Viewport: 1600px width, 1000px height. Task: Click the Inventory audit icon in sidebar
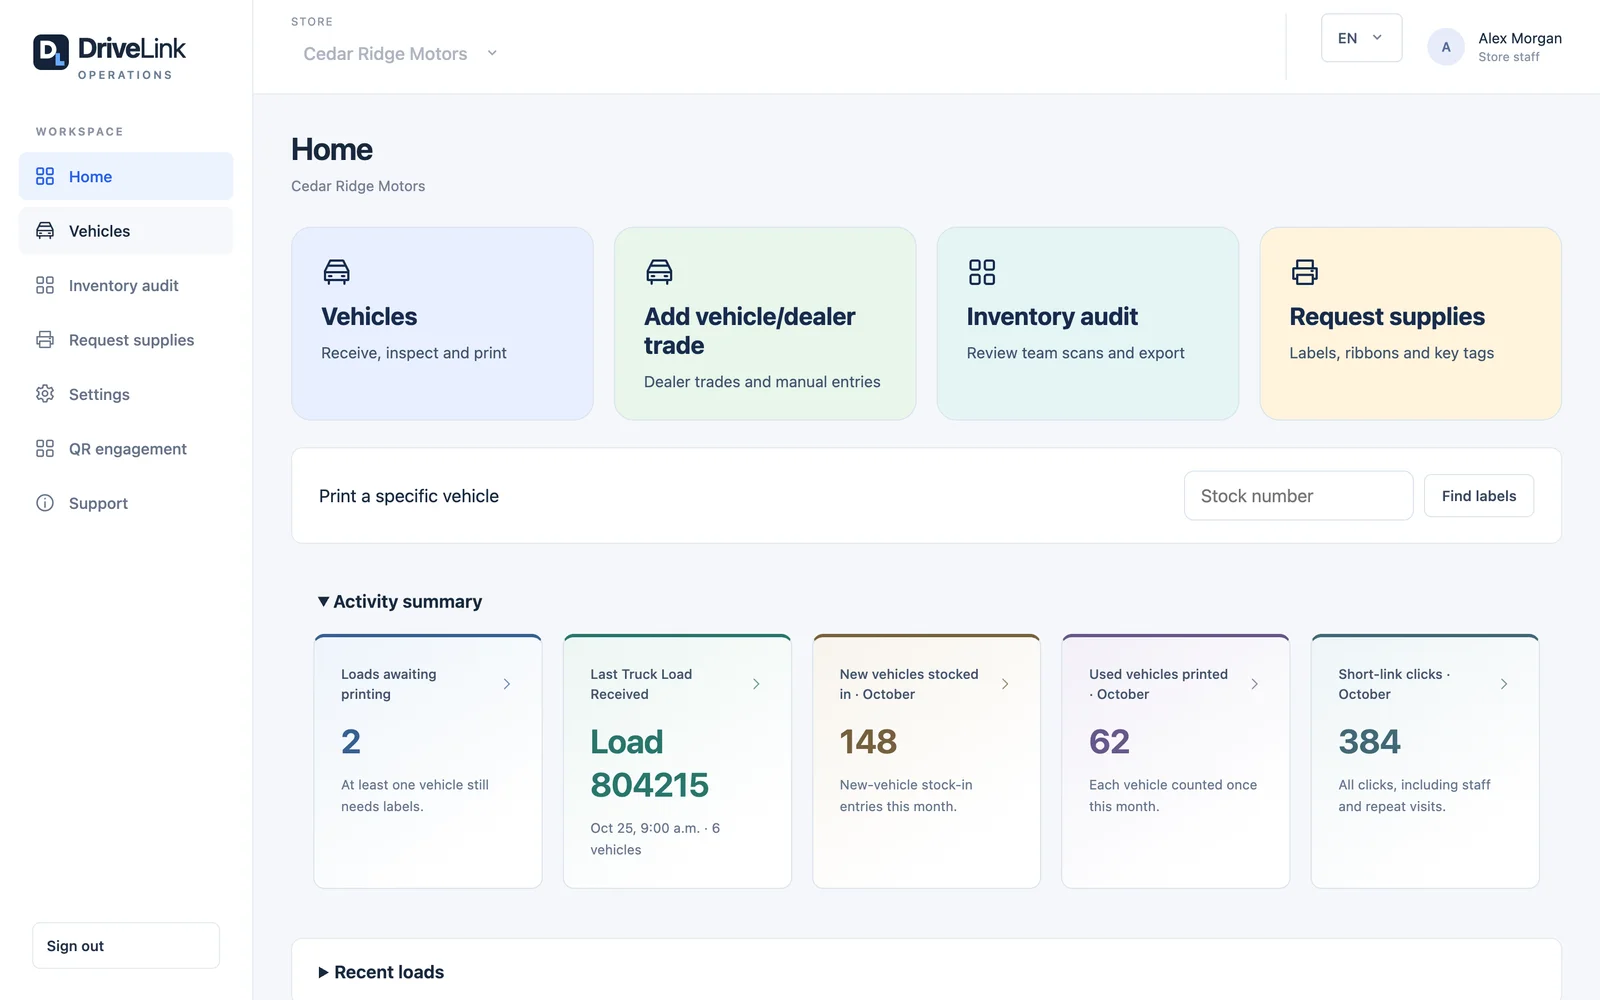tap(45, 285)
